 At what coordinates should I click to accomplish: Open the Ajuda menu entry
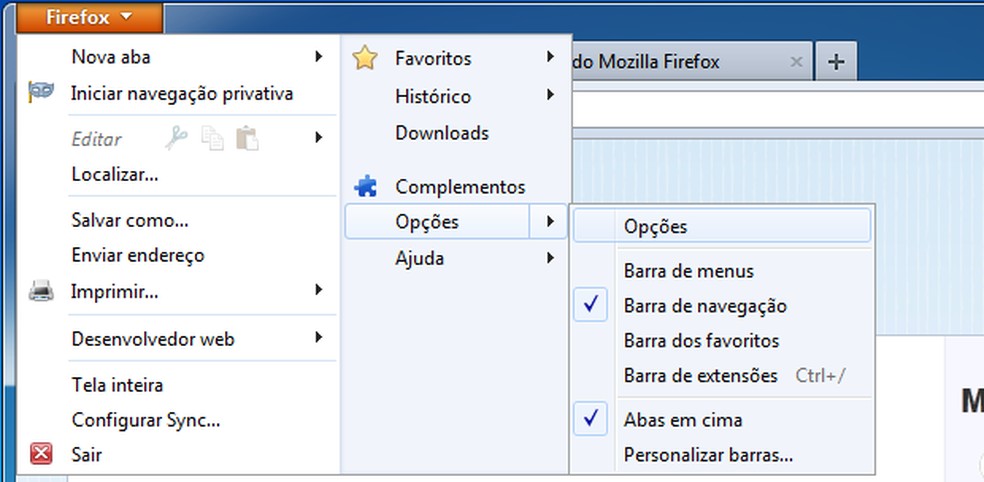click(419, 258)
